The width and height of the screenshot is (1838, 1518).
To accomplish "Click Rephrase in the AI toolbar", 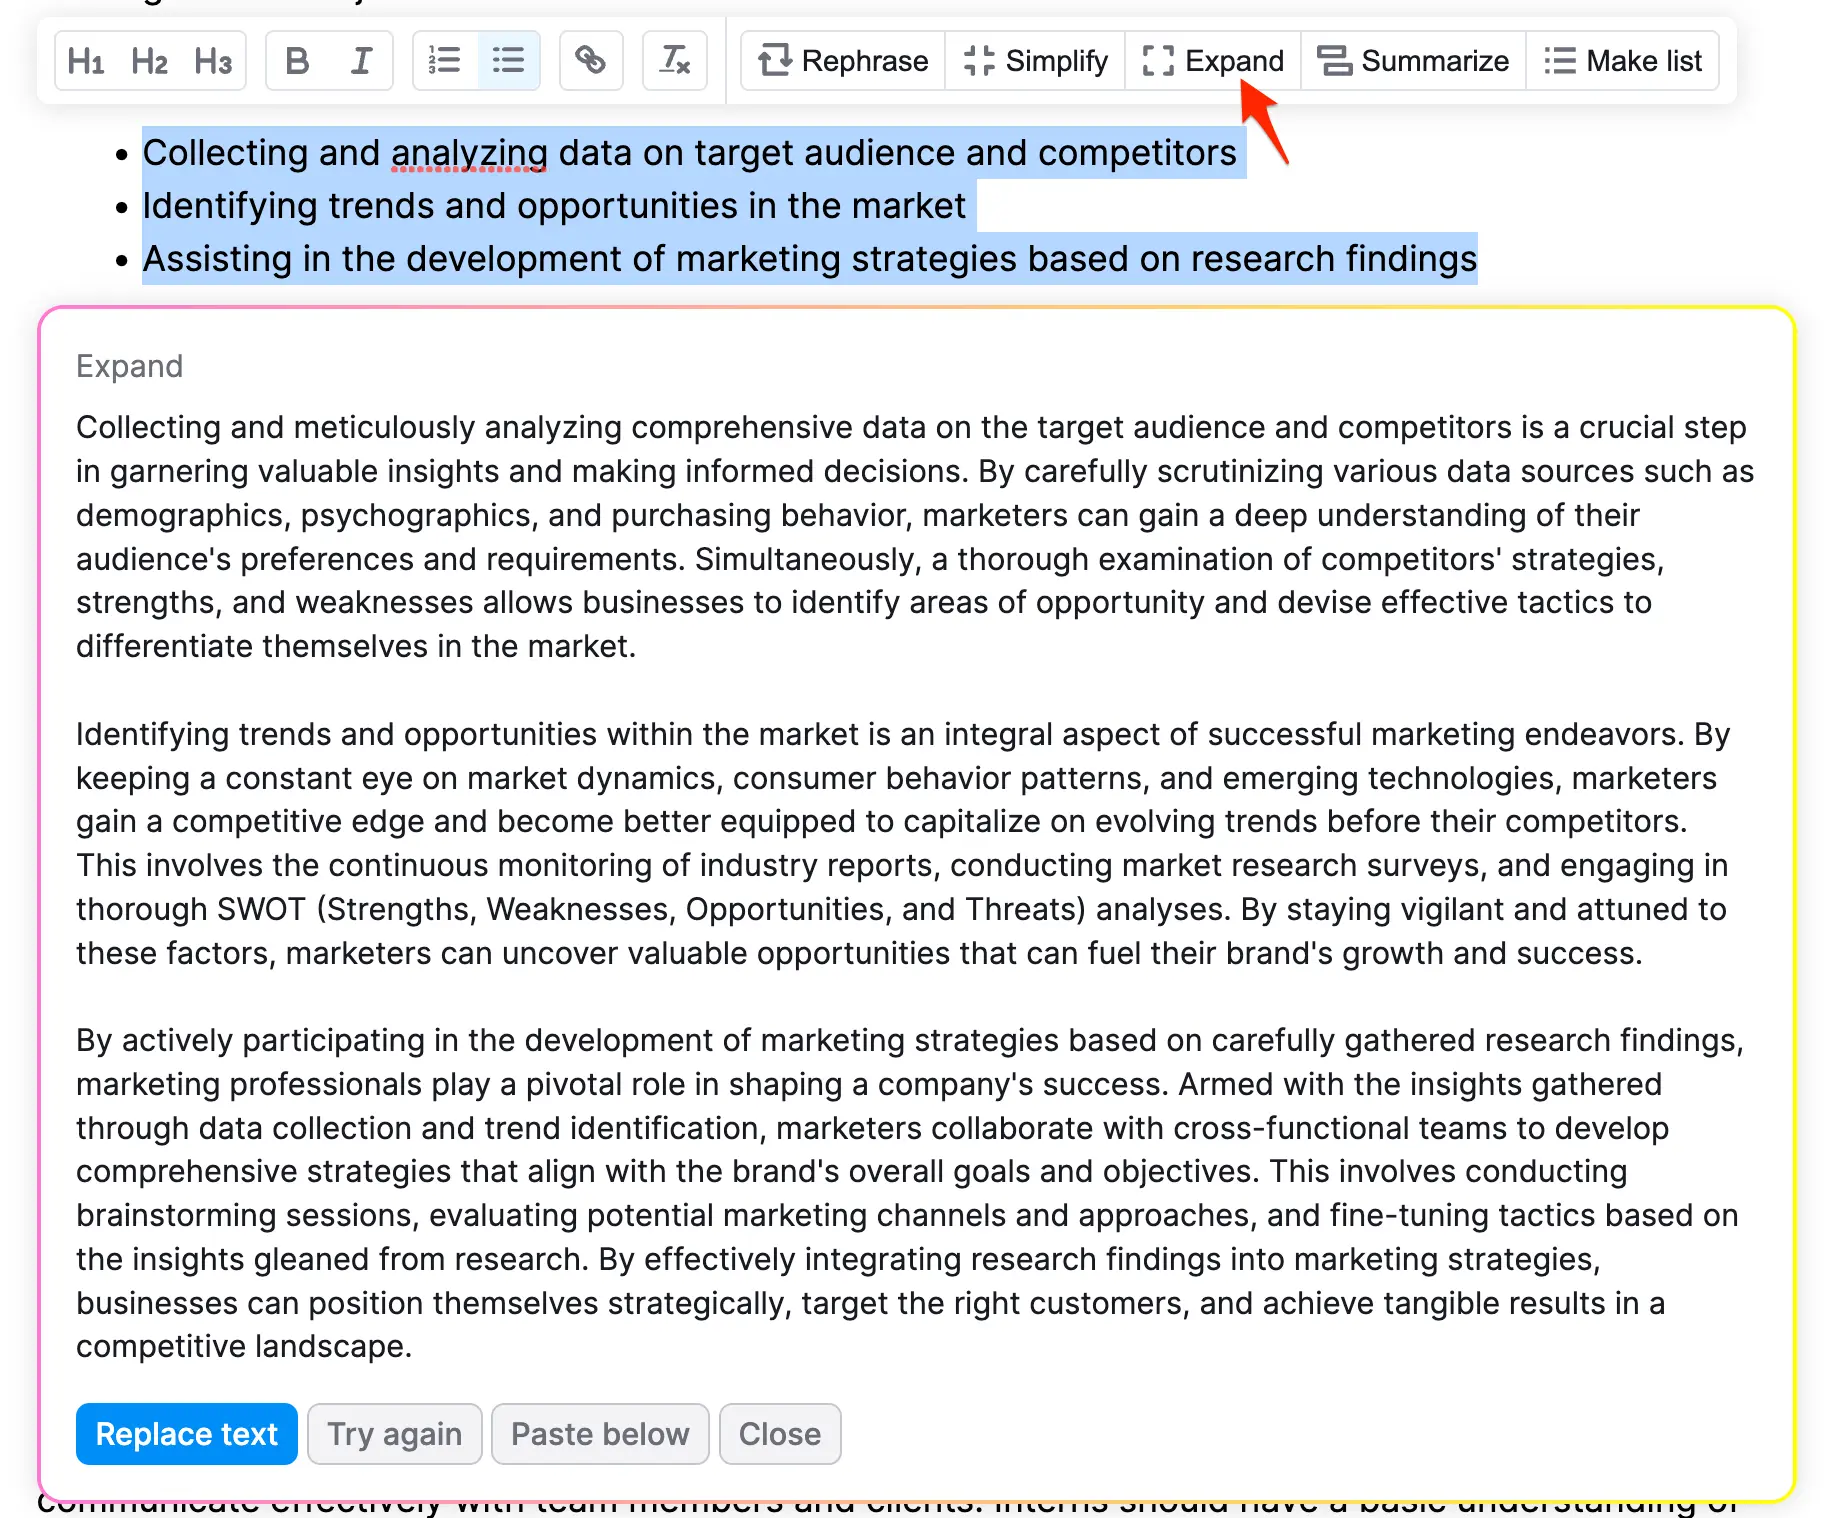I will pos(843,61).
